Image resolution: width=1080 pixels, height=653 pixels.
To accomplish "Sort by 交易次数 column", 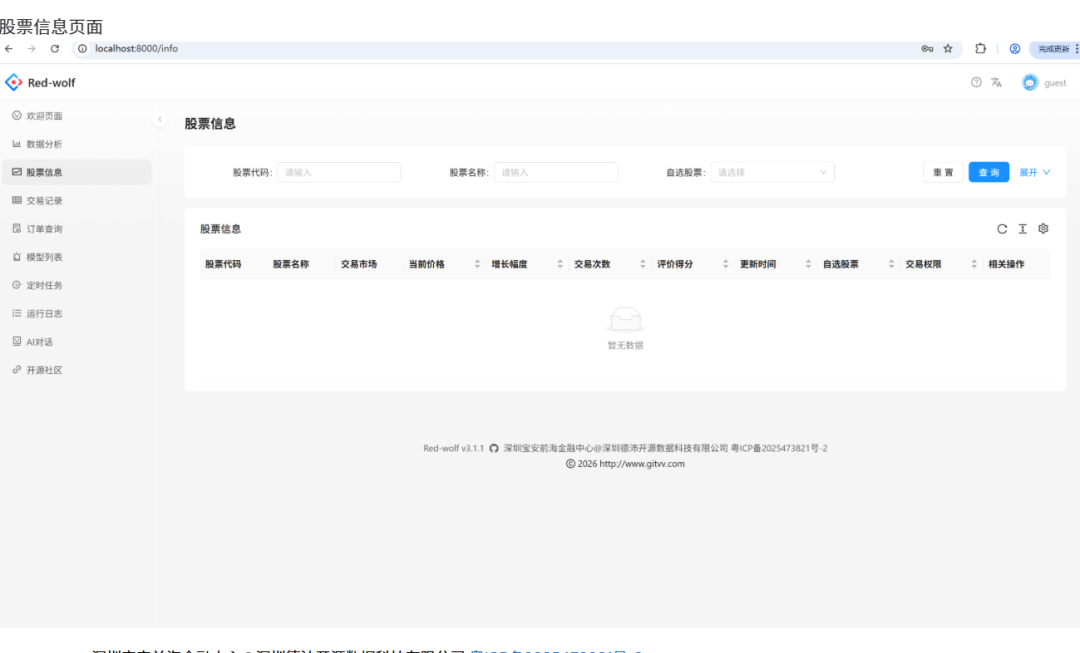I will point(643,265).
